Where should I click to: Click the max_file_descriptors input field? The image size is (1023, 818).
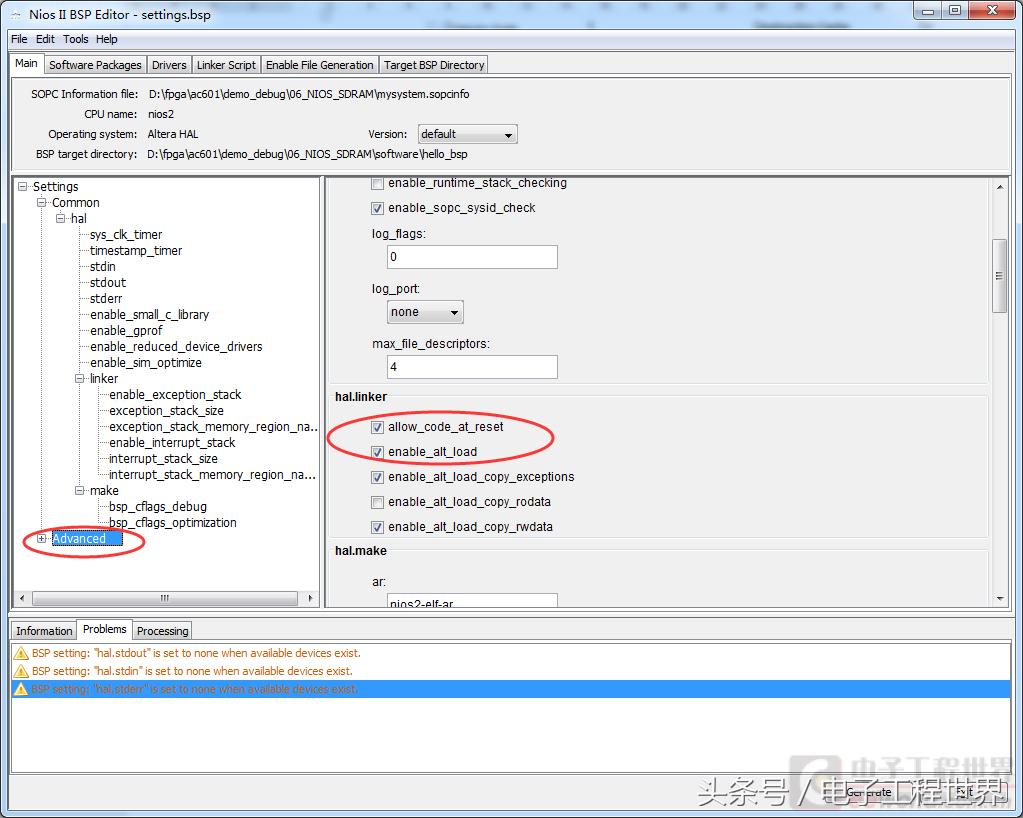pos(472,367)
